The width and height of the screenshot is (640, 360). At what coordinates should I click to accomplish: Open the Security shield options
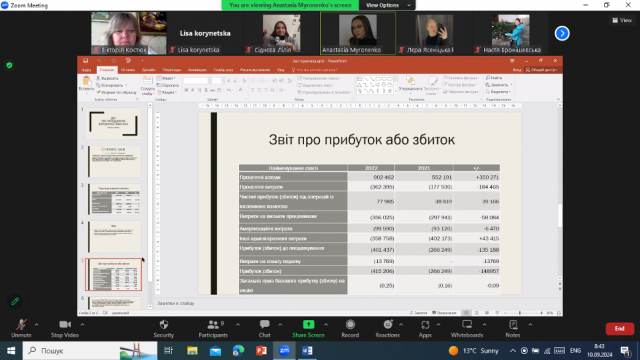[x=164, y=329]
